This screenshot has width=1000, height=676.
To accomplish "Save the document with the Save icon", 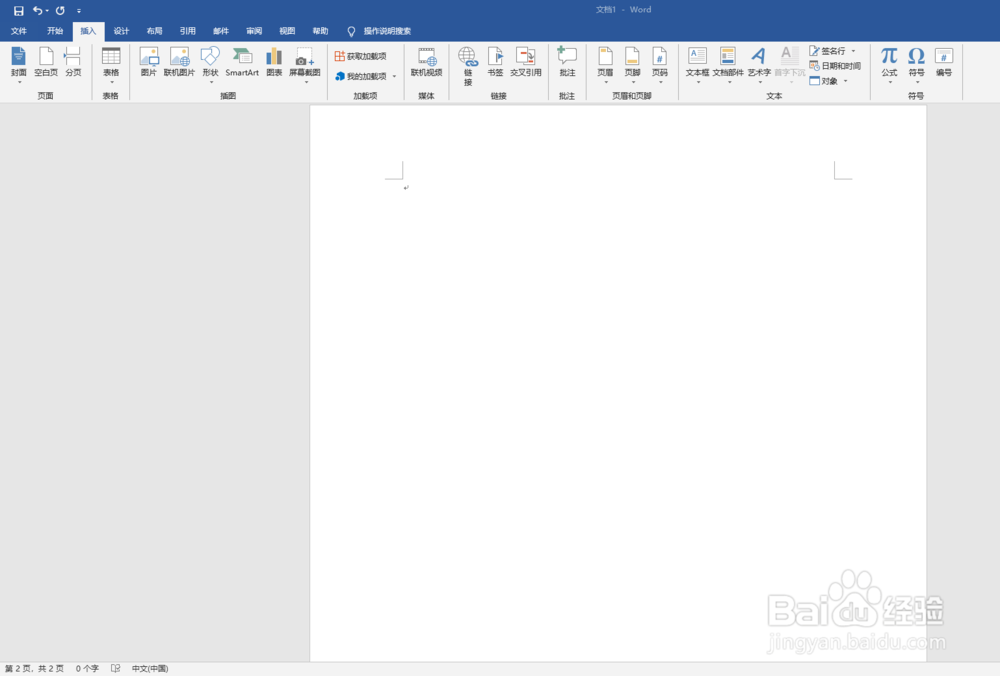I will coord(18,10).
